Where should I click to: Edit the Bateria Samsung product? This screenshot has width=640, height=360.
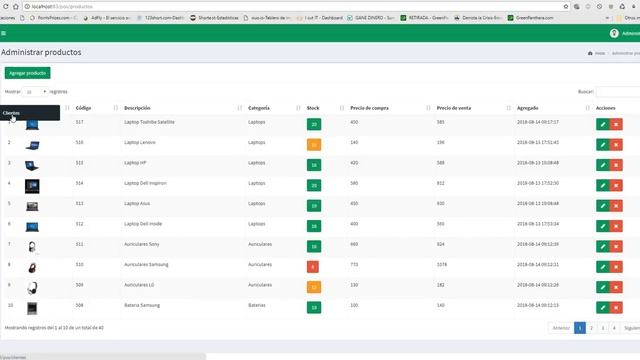(602, 307)
